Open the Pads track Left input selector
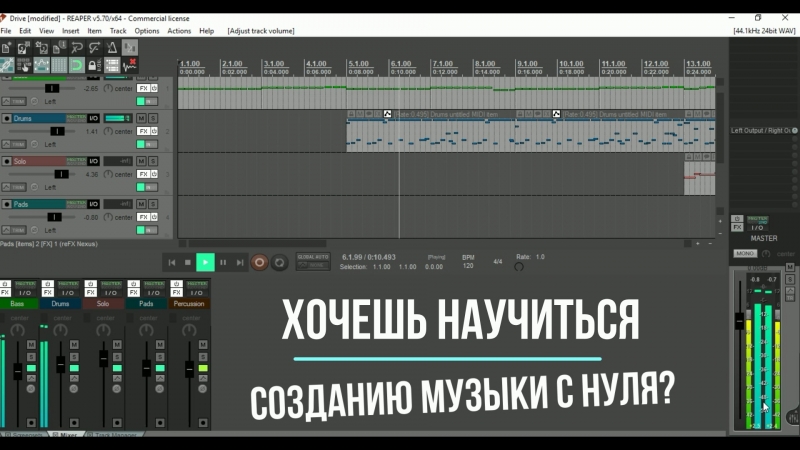This screenshot has width=800, height=450. pos(50,230)
